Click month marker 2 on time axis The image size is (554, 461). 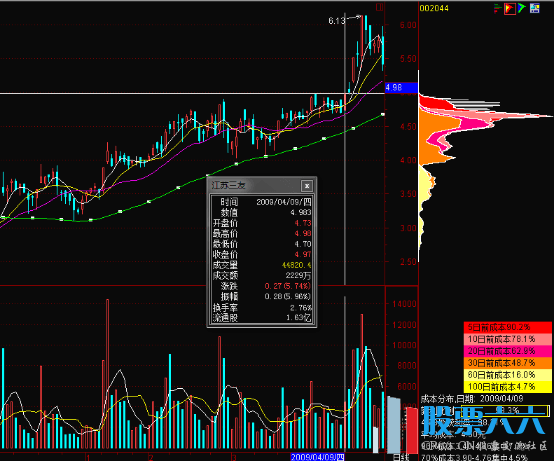pos(151,458)
